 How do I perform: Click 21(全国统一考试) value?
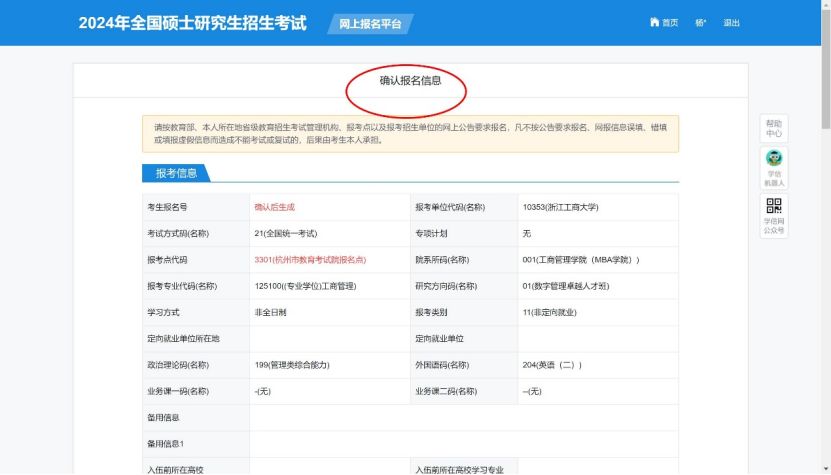[286, 233]
